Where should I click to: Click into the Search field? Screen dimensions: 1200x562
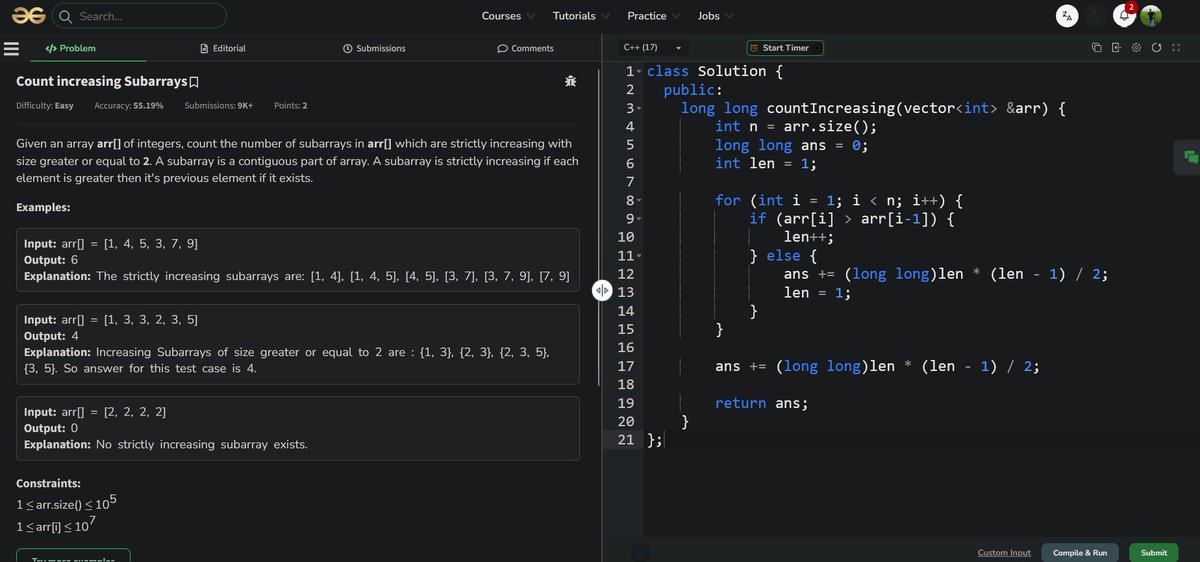click(x=138, y=16)
